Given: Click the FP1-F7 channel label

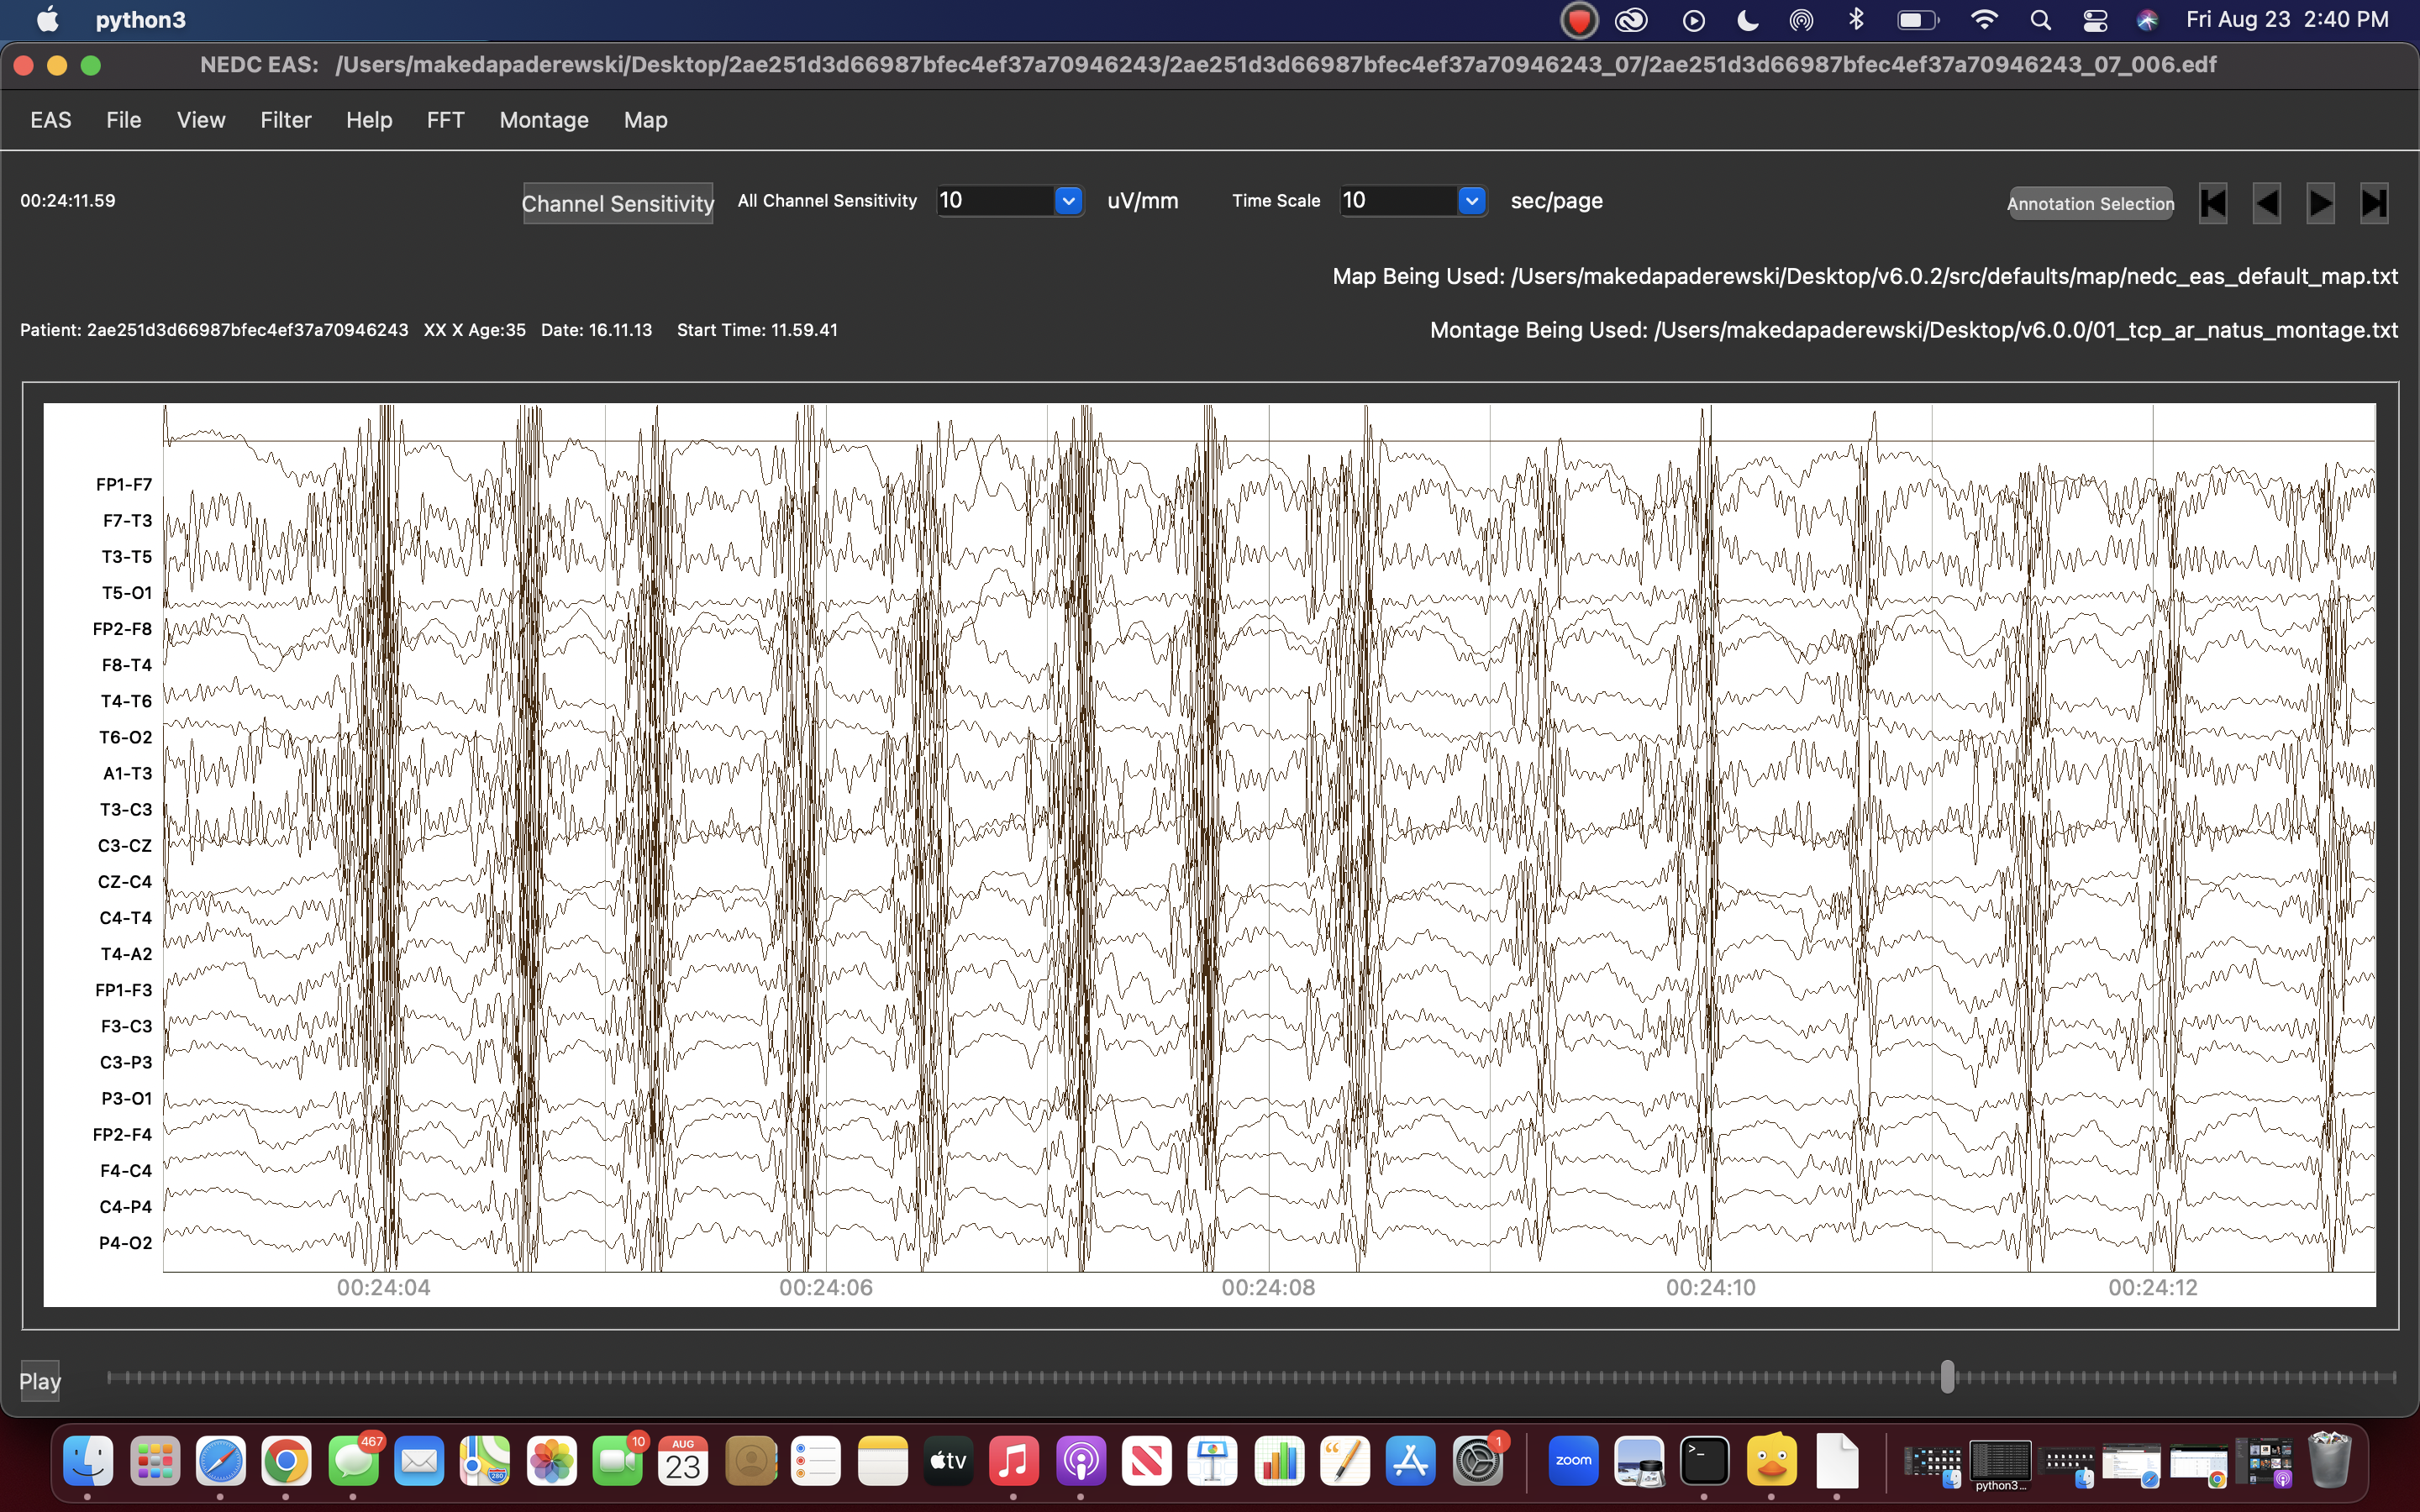Looking at the screenshot, I should 124,485.
